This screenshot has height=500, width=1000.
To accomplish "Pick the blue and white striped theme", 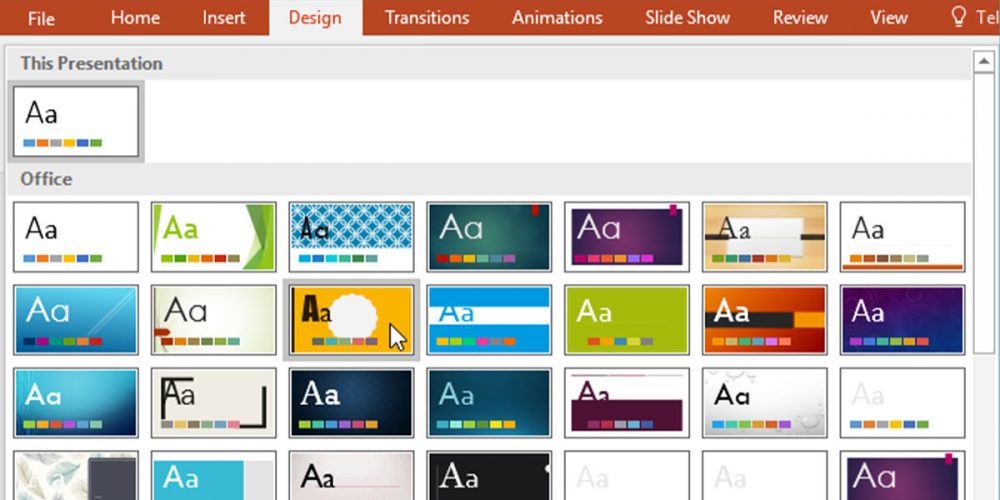I will (x=489, y=319).
